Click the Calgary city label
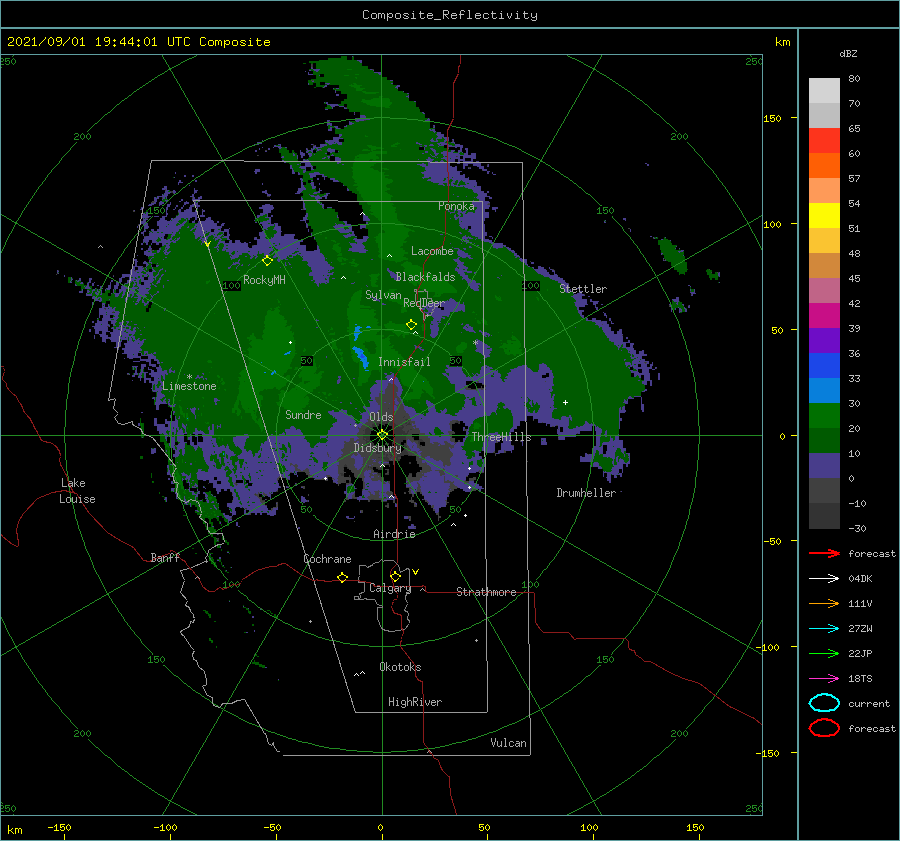 pos(390,588)
